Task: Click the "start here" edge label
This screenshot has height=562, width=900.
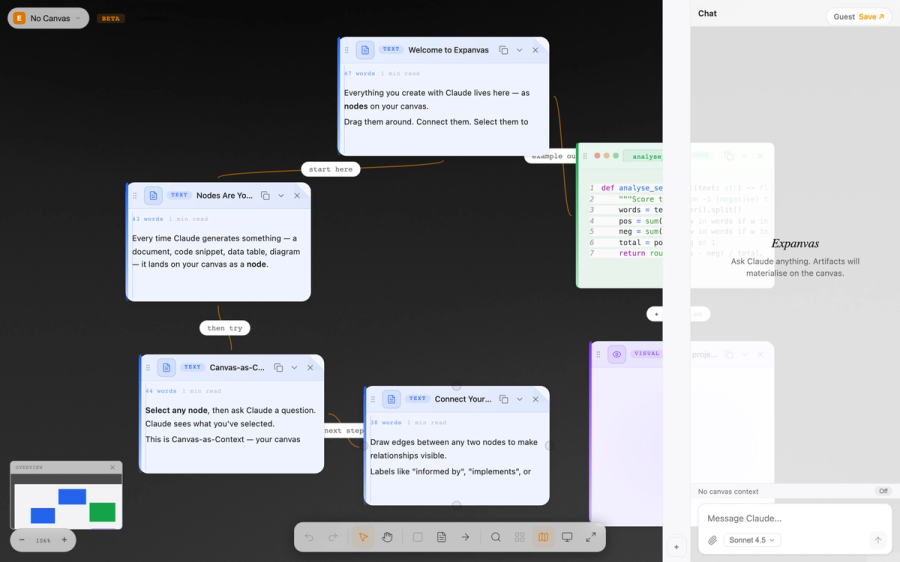Action: pos(331,169)
